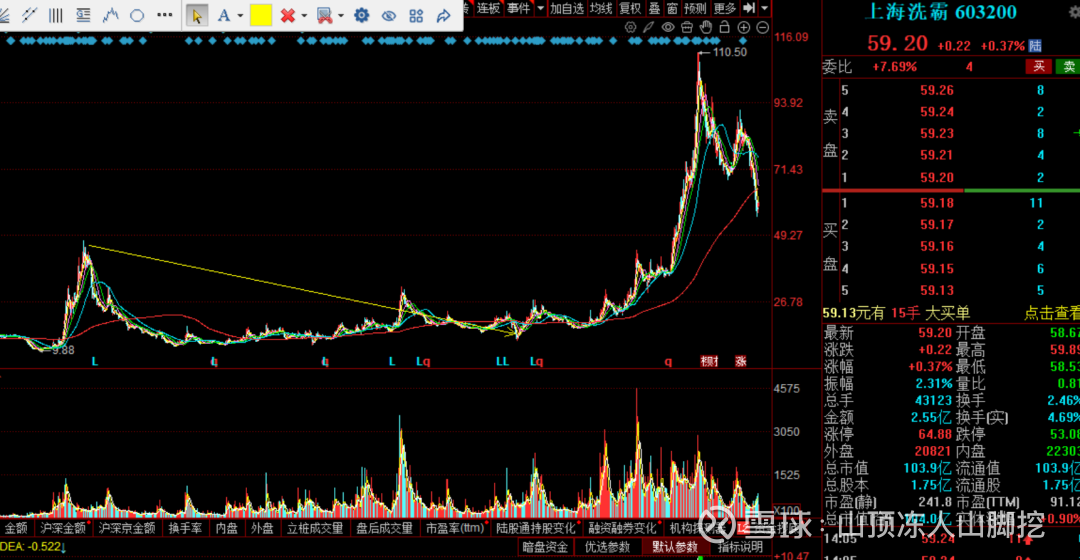Click the green 卖 sell button
The height and width of the screenshot is (560, 1080).
coord(1068,67)
